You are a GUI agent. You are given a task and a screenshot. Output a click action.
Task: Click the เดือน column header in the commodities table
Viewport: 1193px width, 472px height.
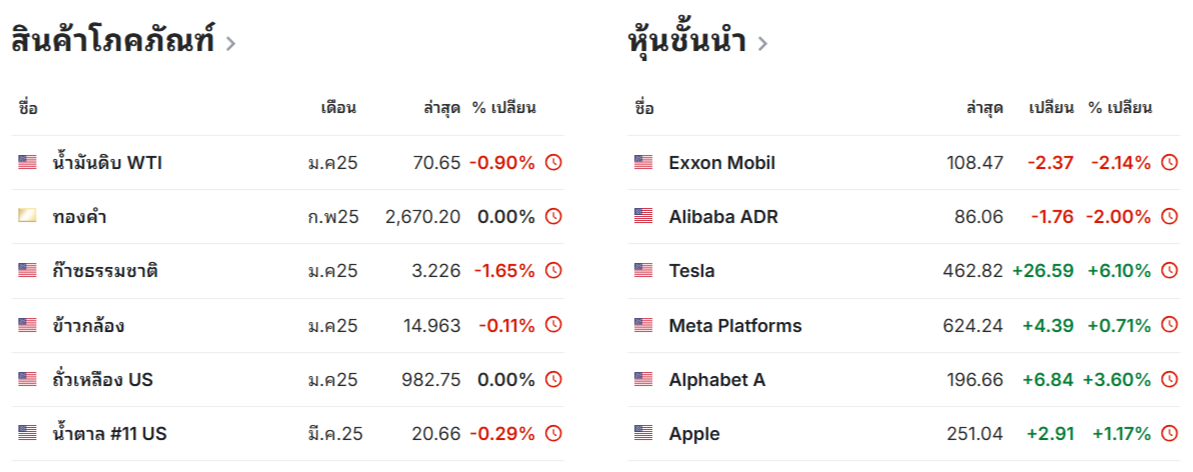338,108
